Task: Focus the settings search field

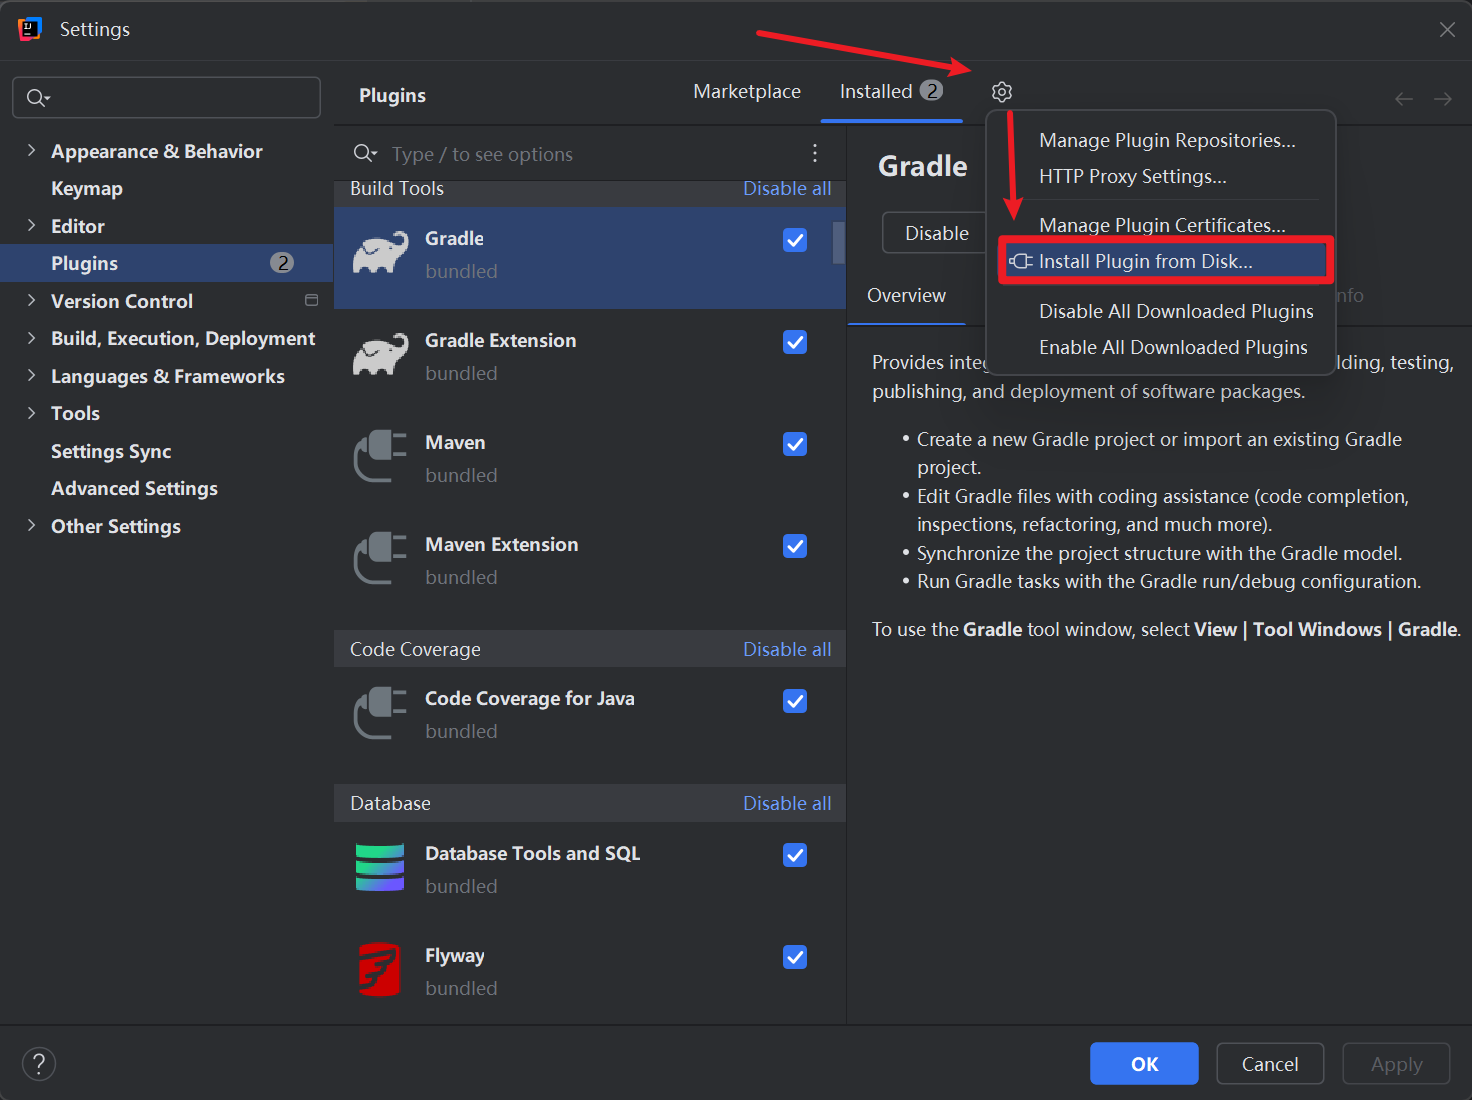Action: (166, 98)
